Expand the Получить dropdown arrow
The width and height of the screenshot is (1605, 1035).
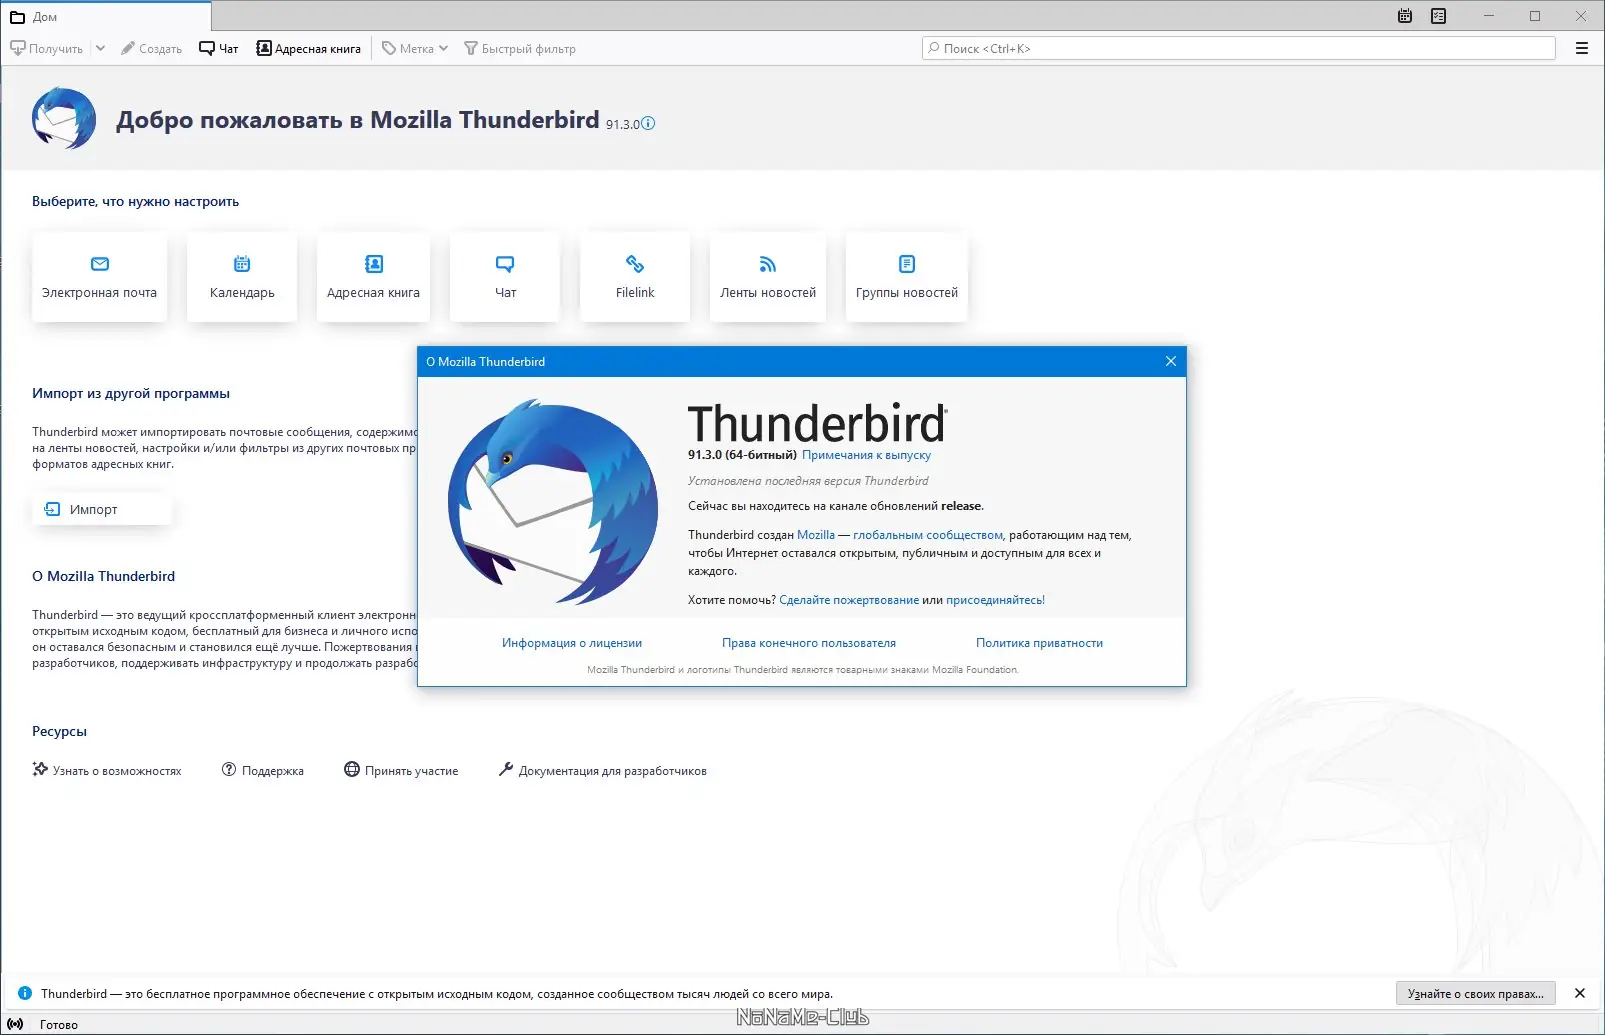(100, 48)
